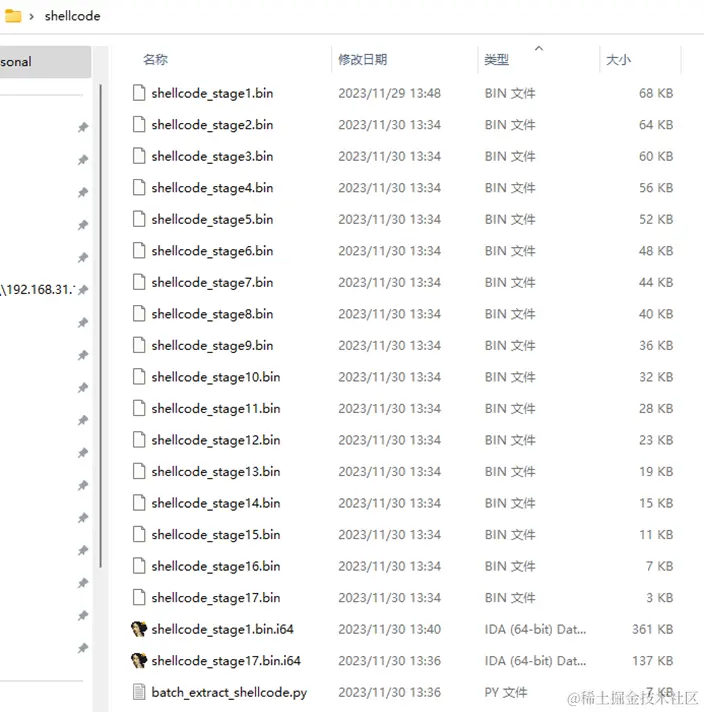Select file name shellcode_stage1.bin.i64

(x=223, y=630)
